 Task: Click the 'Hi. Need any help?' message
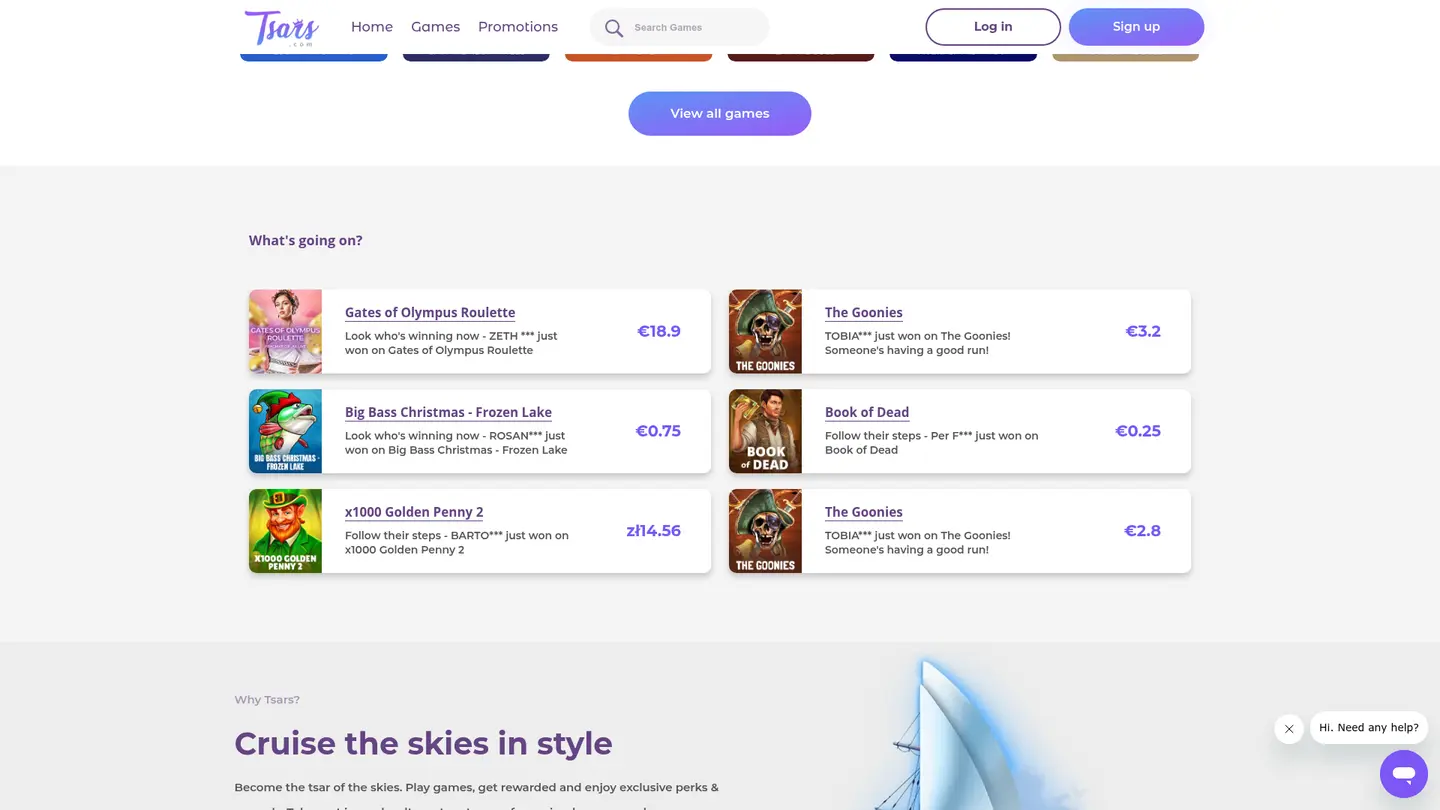coord(1369,728)
